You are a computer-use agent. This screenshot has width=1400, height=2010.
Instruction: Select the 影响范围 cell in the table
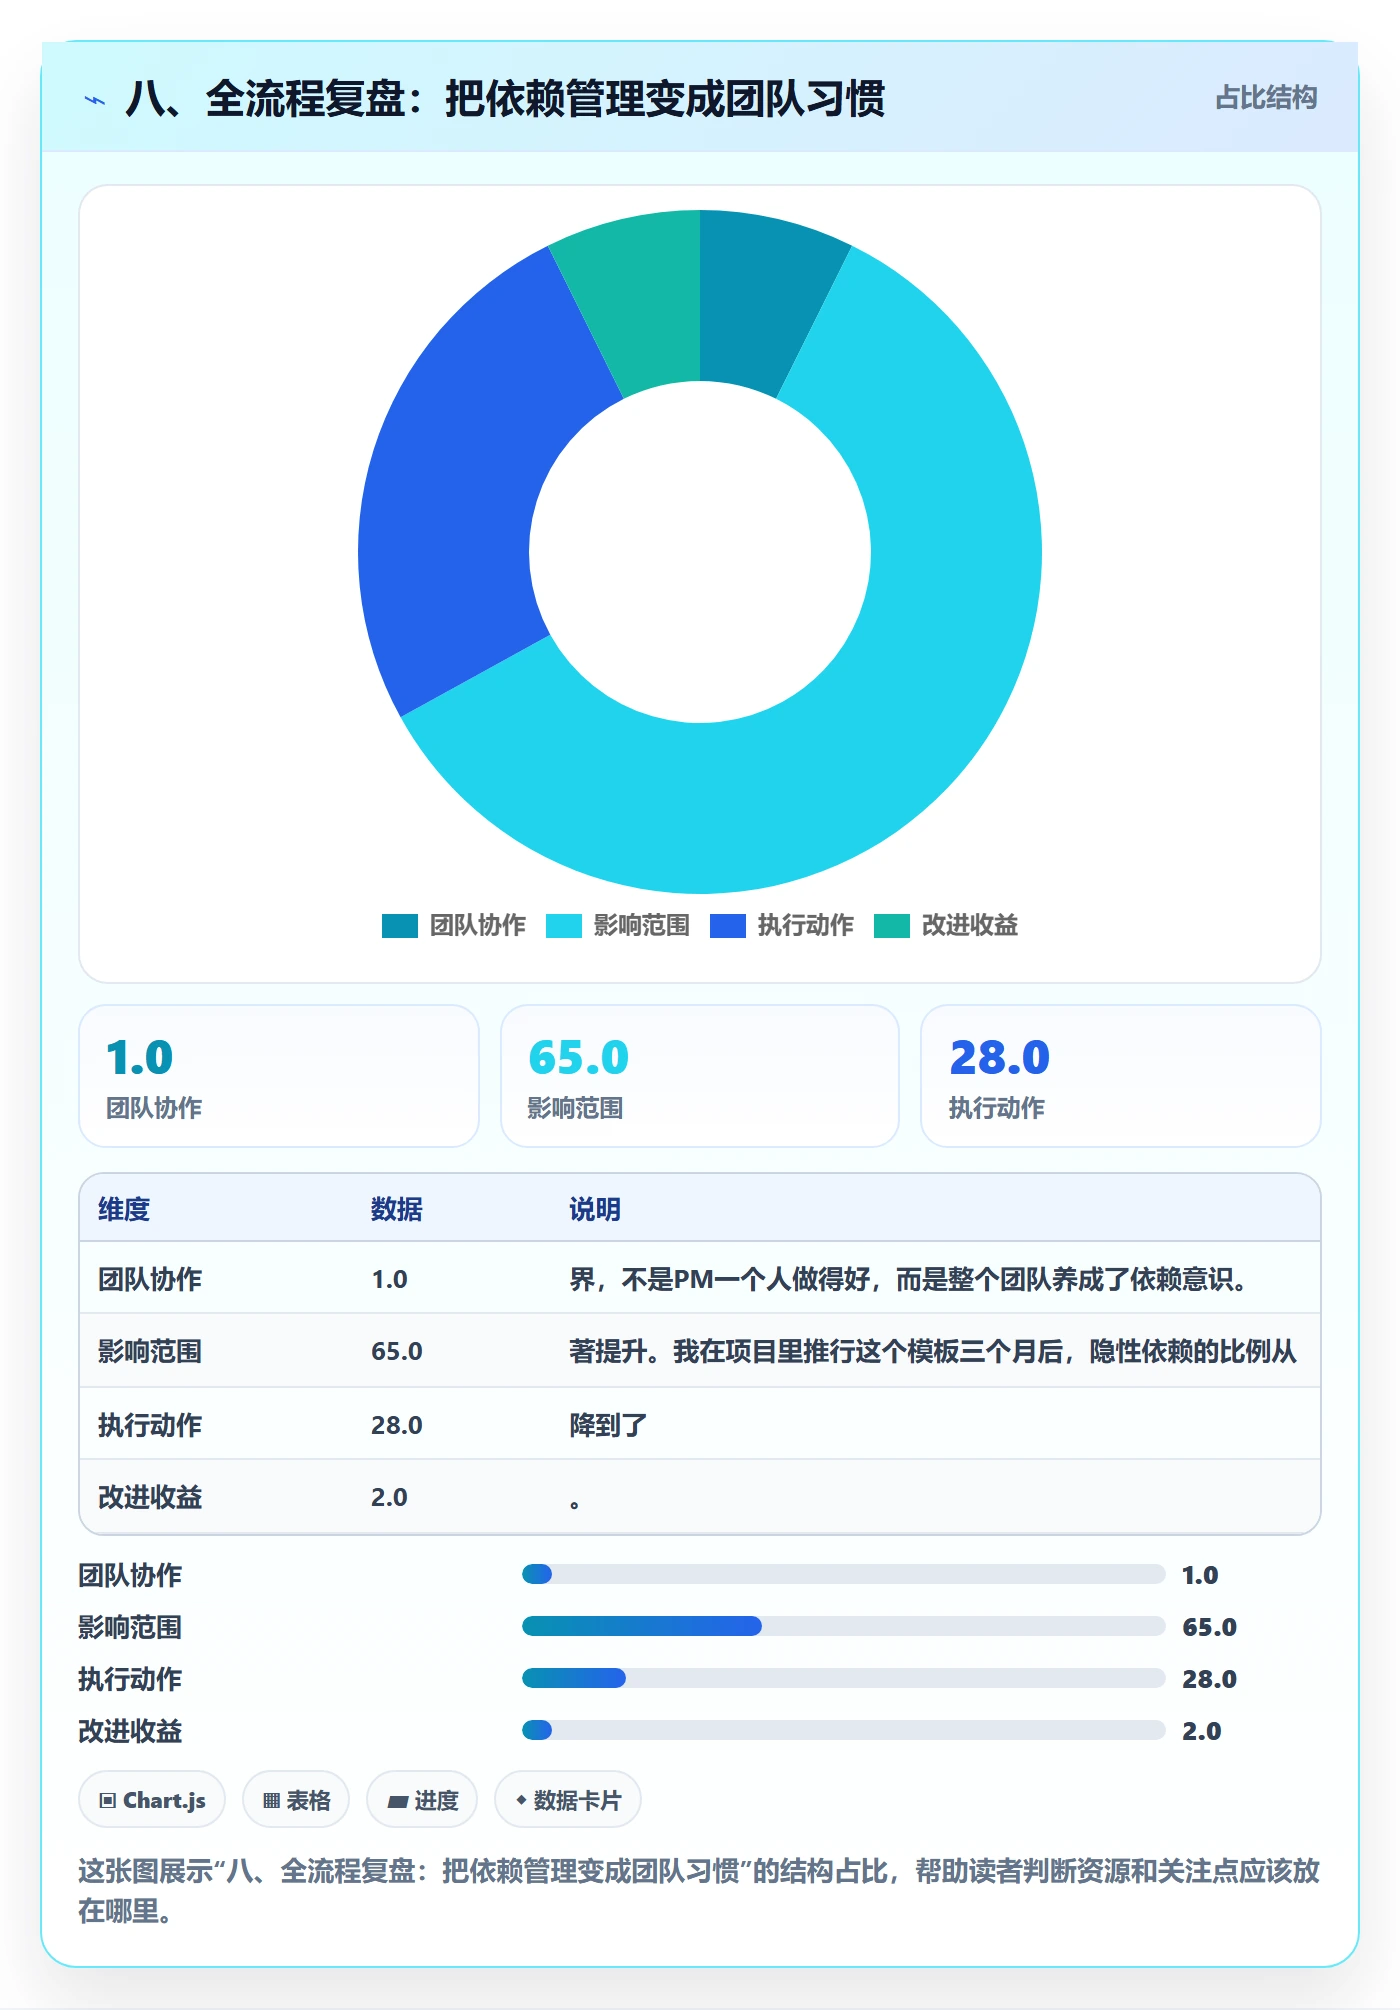click(x=150, y=1351)
